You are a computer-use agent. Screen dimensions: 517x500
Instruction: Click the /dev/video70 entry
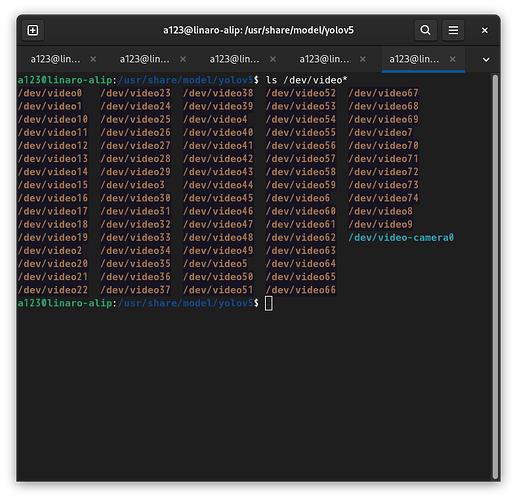click(x=384, y=146)
